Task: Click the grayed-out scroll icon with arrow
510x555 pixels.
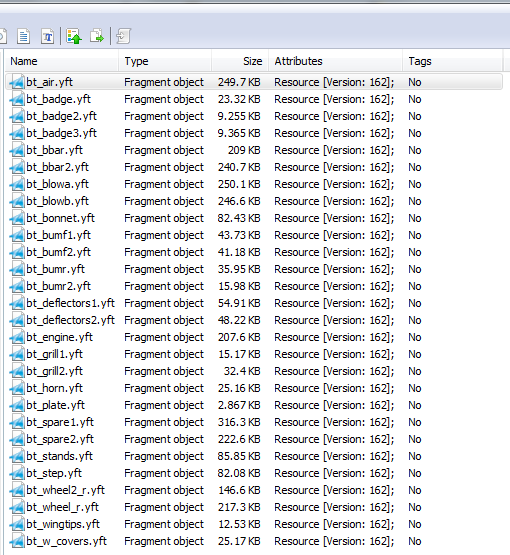Action: [123, 36]
